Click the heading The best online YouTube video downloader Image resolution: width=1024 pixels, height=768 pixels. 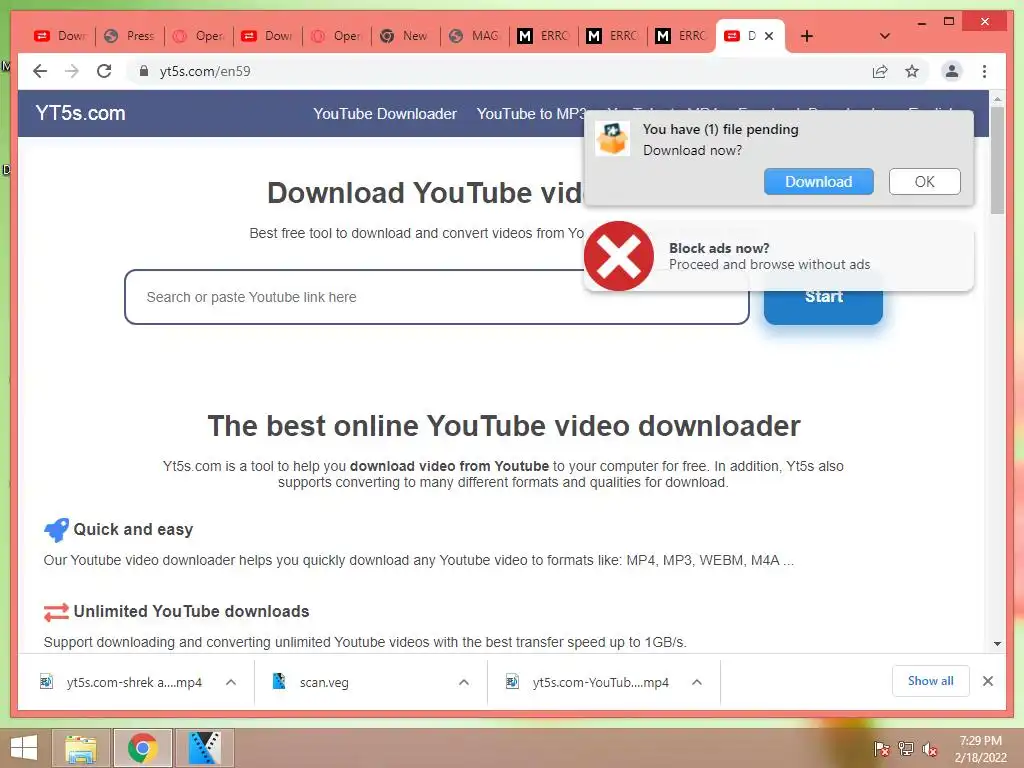[504, 426]
